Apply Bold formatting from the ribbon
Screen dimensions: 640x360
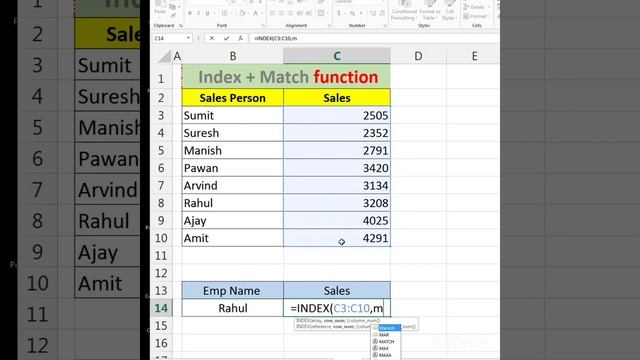pos(190,13)
